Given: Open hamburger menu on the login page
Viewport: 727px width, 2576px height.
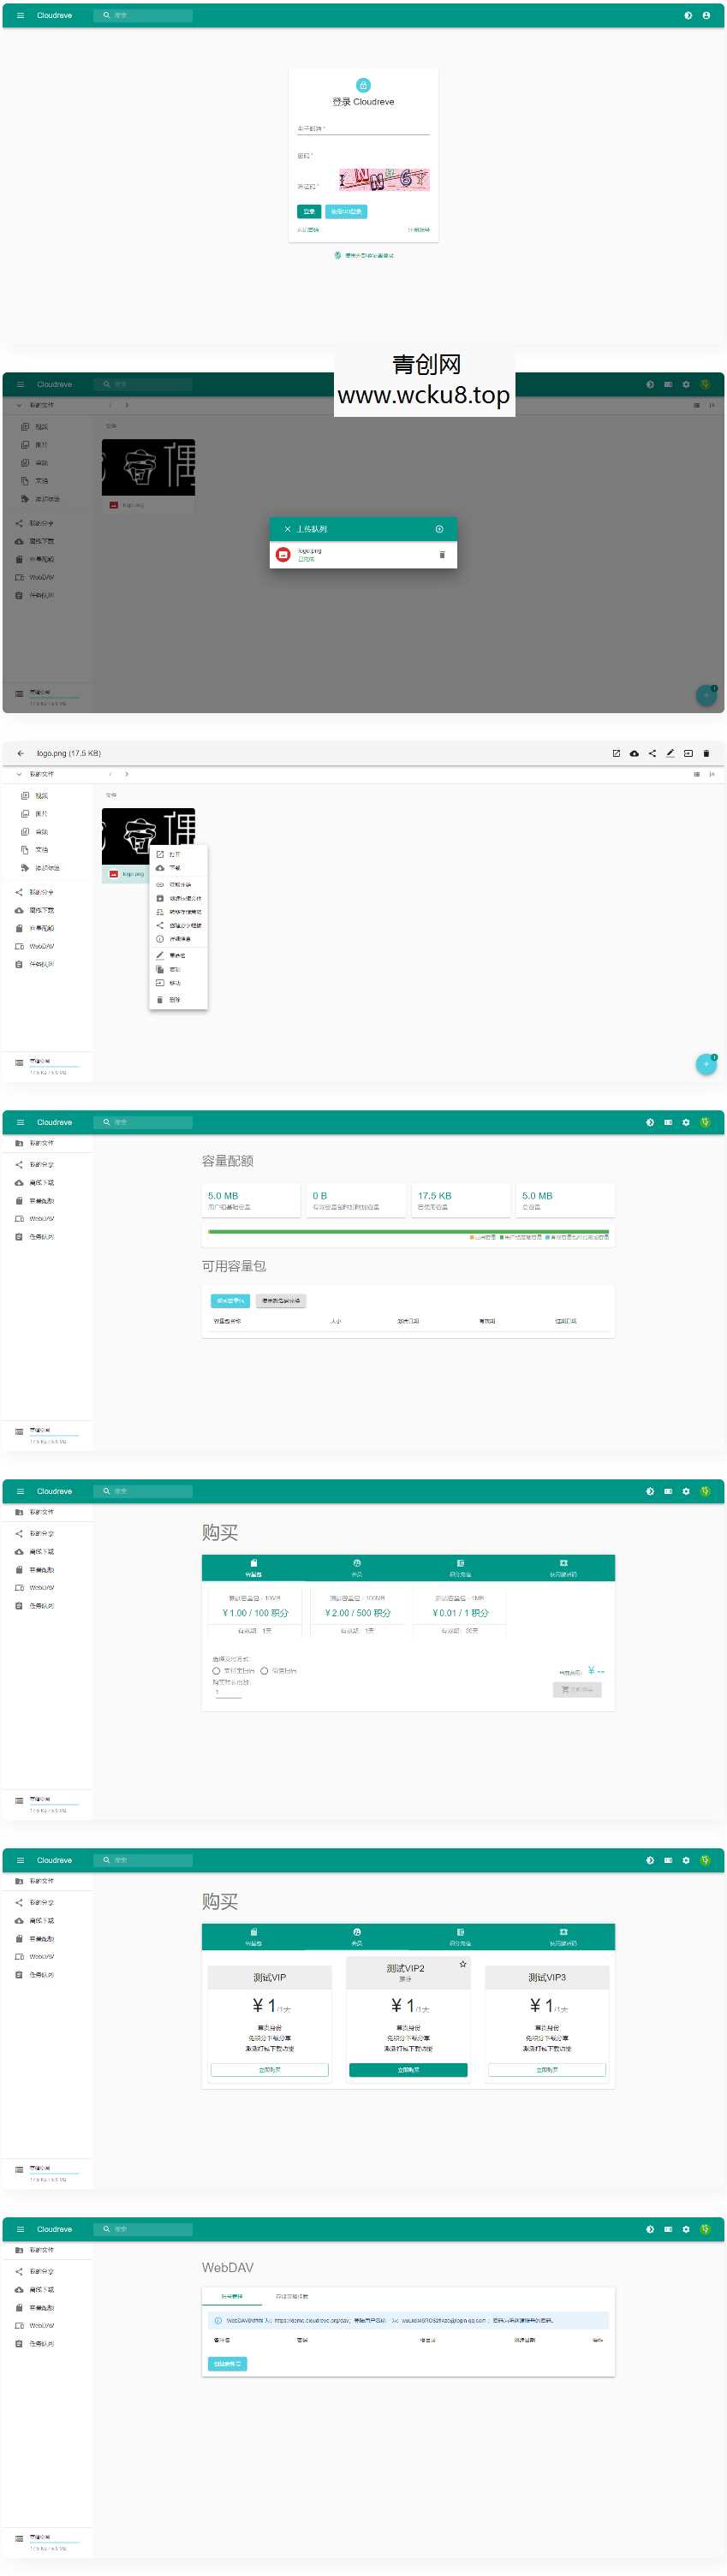Looking at the screenshot, I should point(20,15).
